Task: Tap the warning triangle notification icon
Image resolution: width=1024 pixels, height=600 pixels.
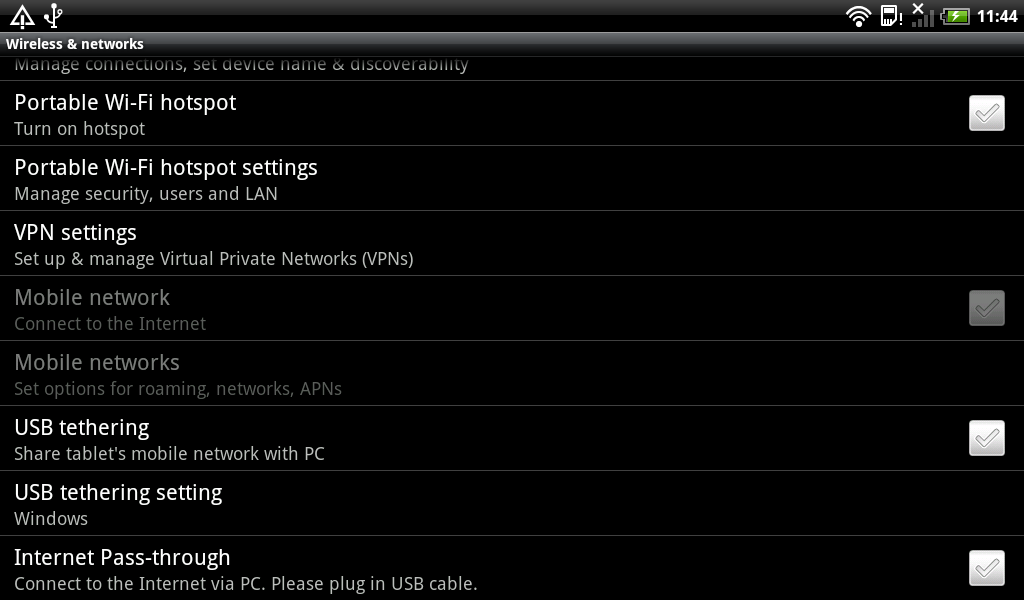Action: 22,16
